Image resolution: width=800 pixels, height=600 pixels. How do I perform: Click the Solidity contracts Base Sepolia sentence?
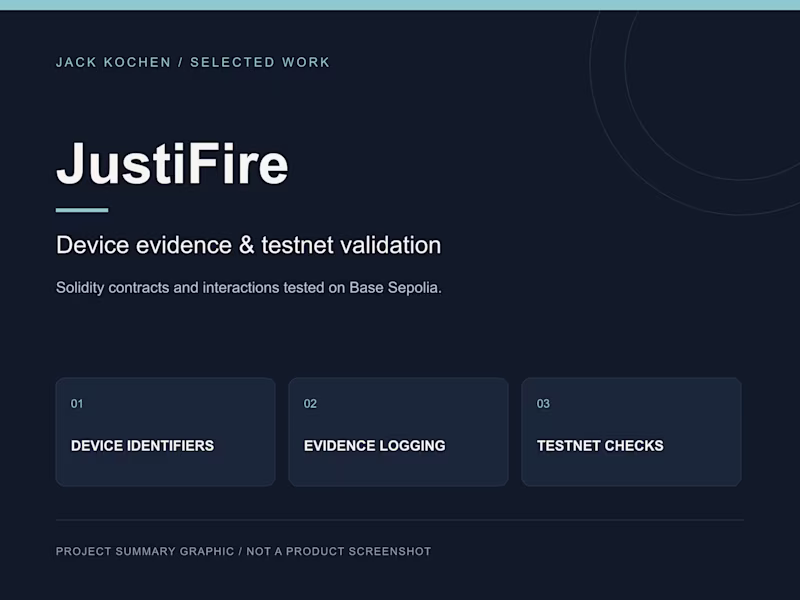coord(248,288)
